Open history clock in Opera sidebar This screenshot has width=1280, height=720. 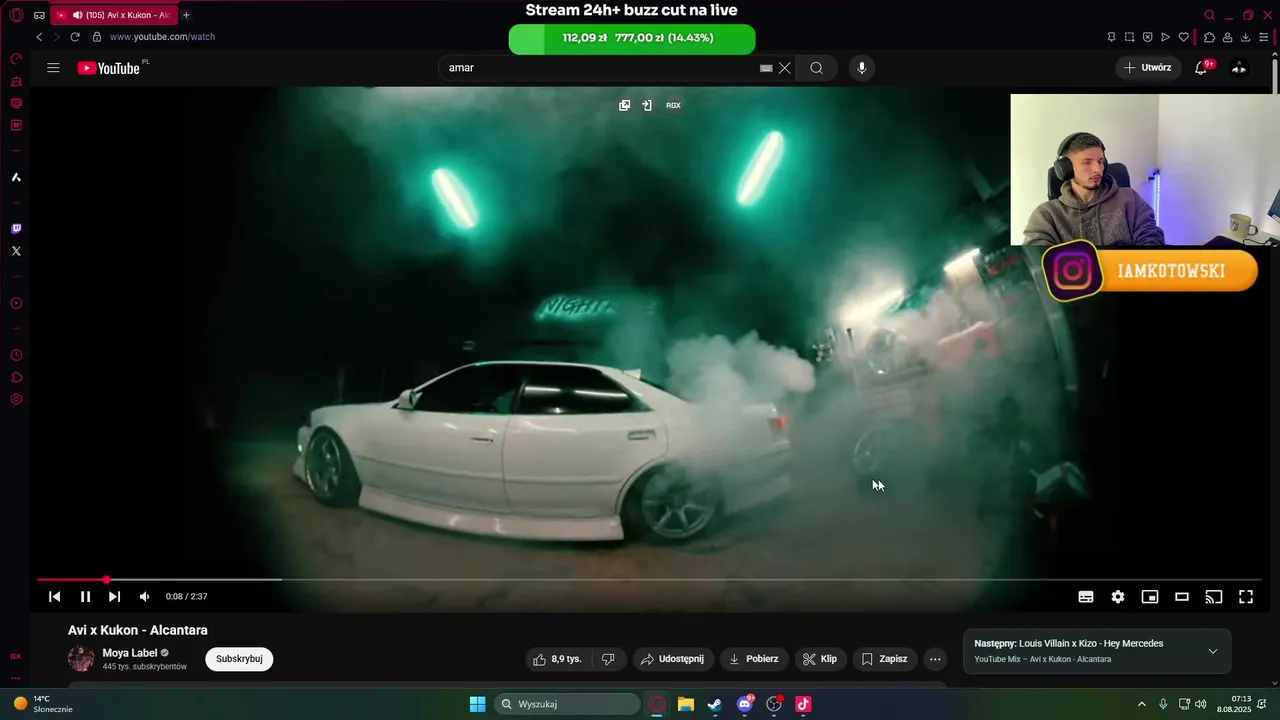pyautogui.click(x=16, y=355)
